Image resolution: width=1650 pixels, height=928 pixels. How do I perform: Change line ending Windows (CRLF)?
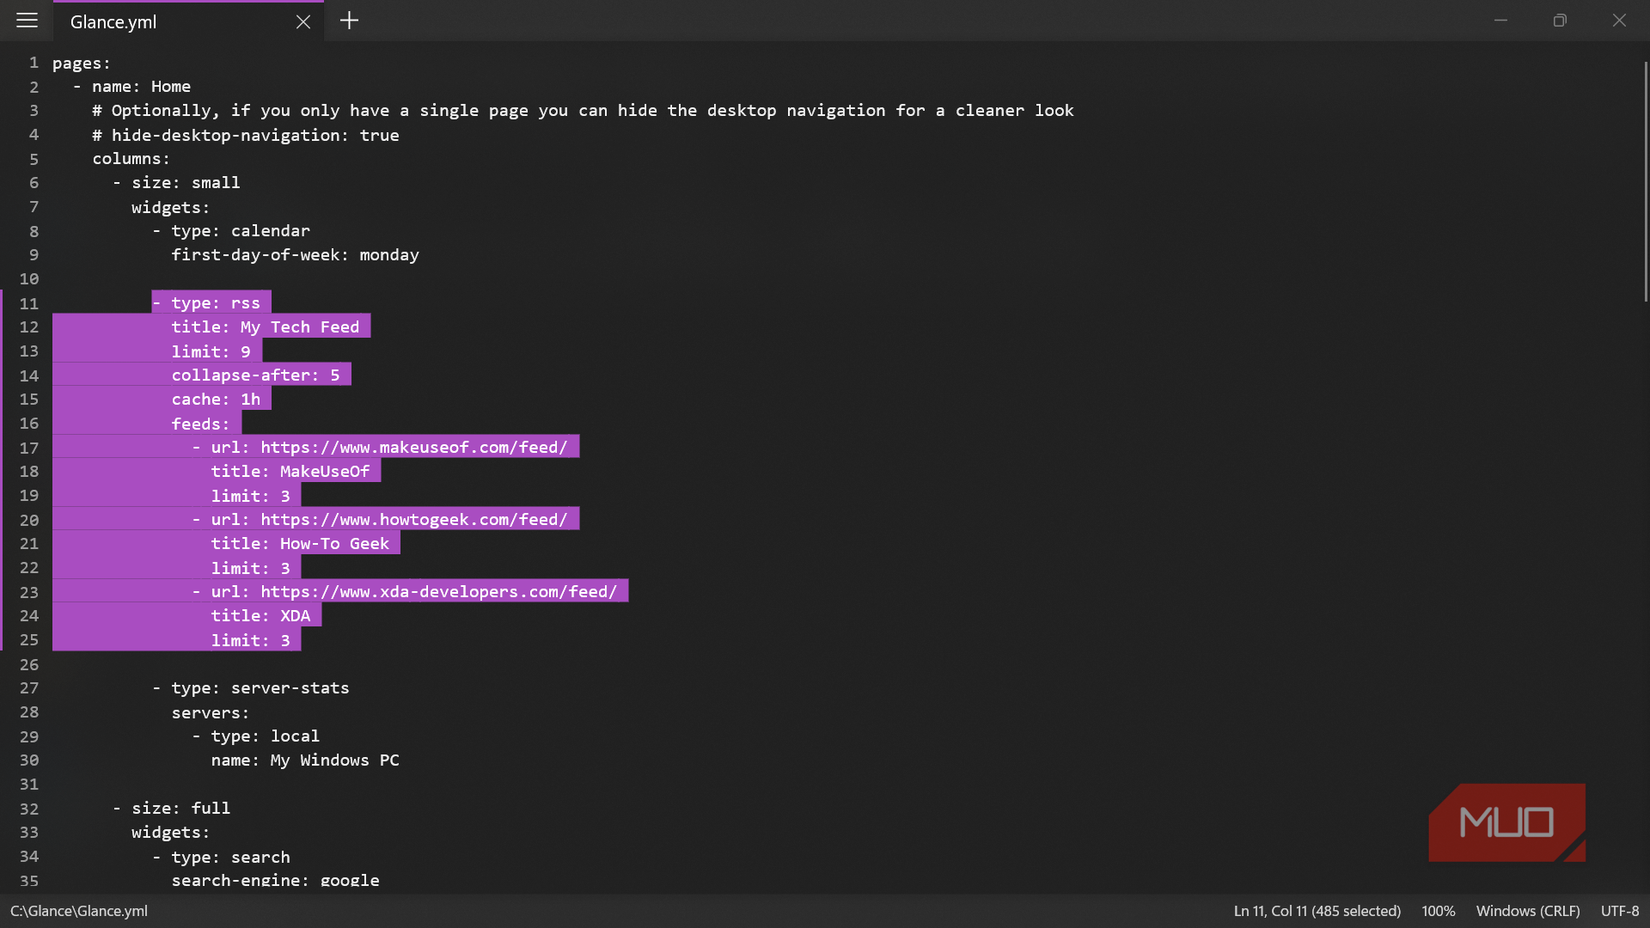pos(1528,911)
